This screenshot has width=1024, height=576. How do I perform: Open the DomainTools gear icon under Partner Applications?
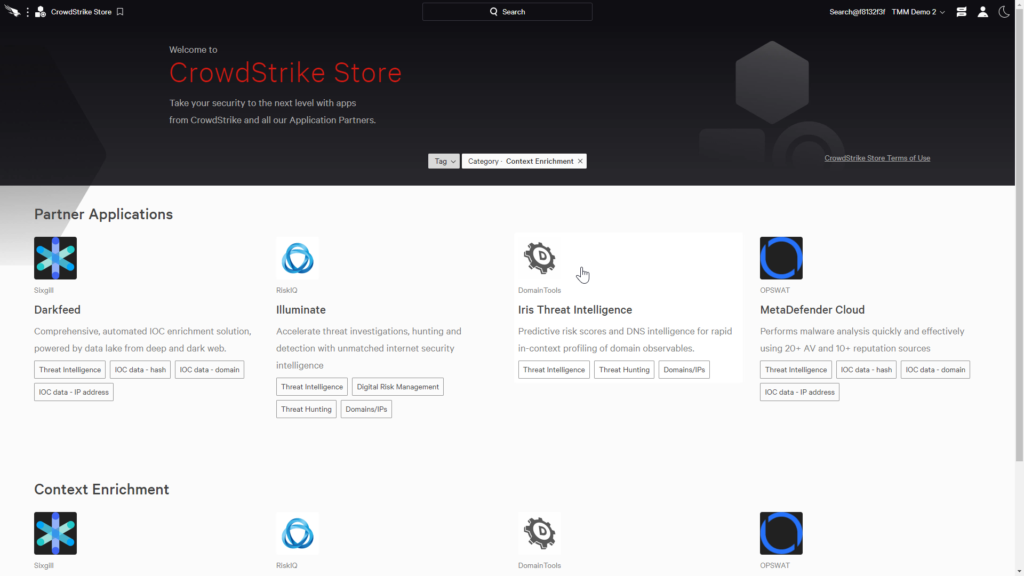tap(539, 258)
